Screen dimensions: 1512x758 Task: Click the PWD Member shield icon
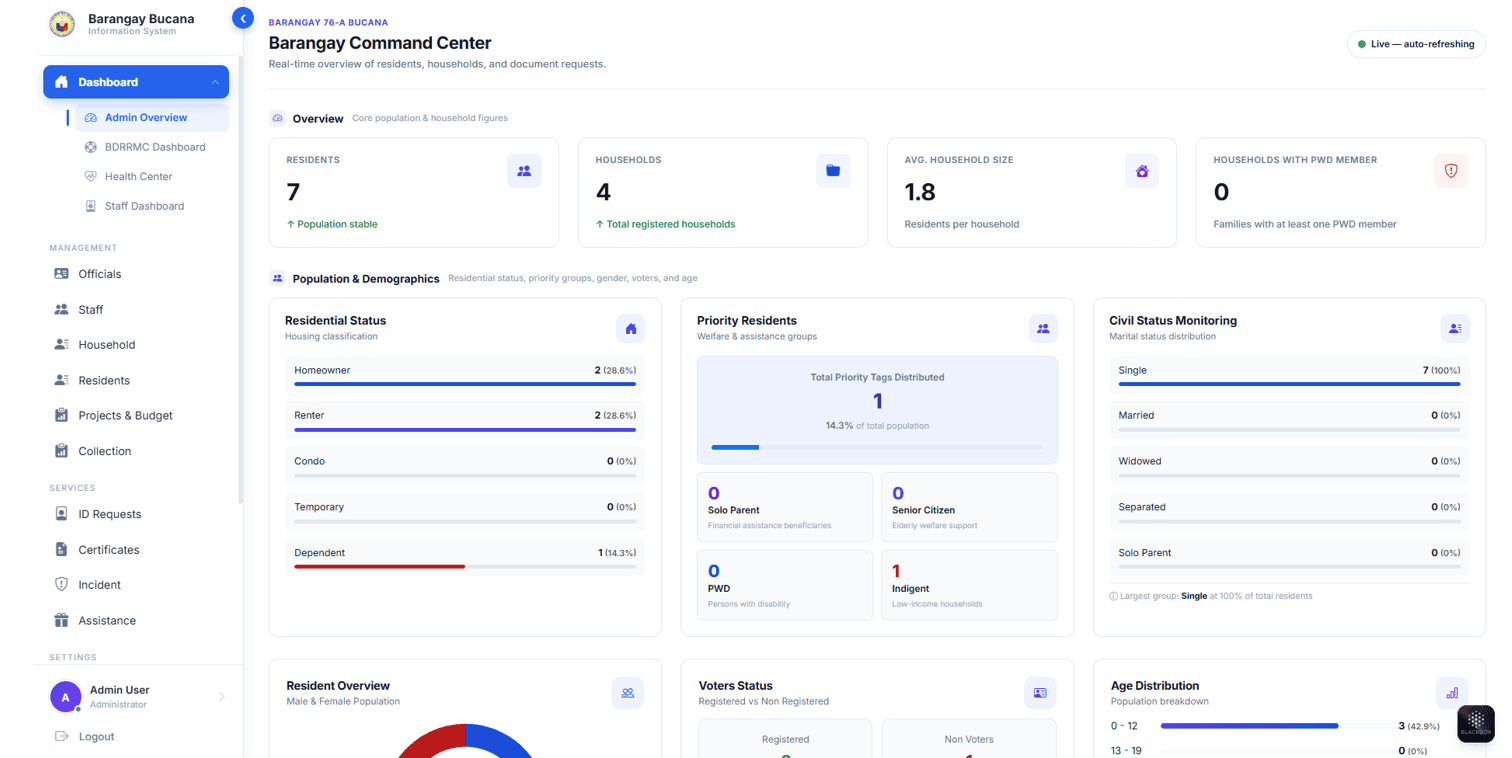1451,171
